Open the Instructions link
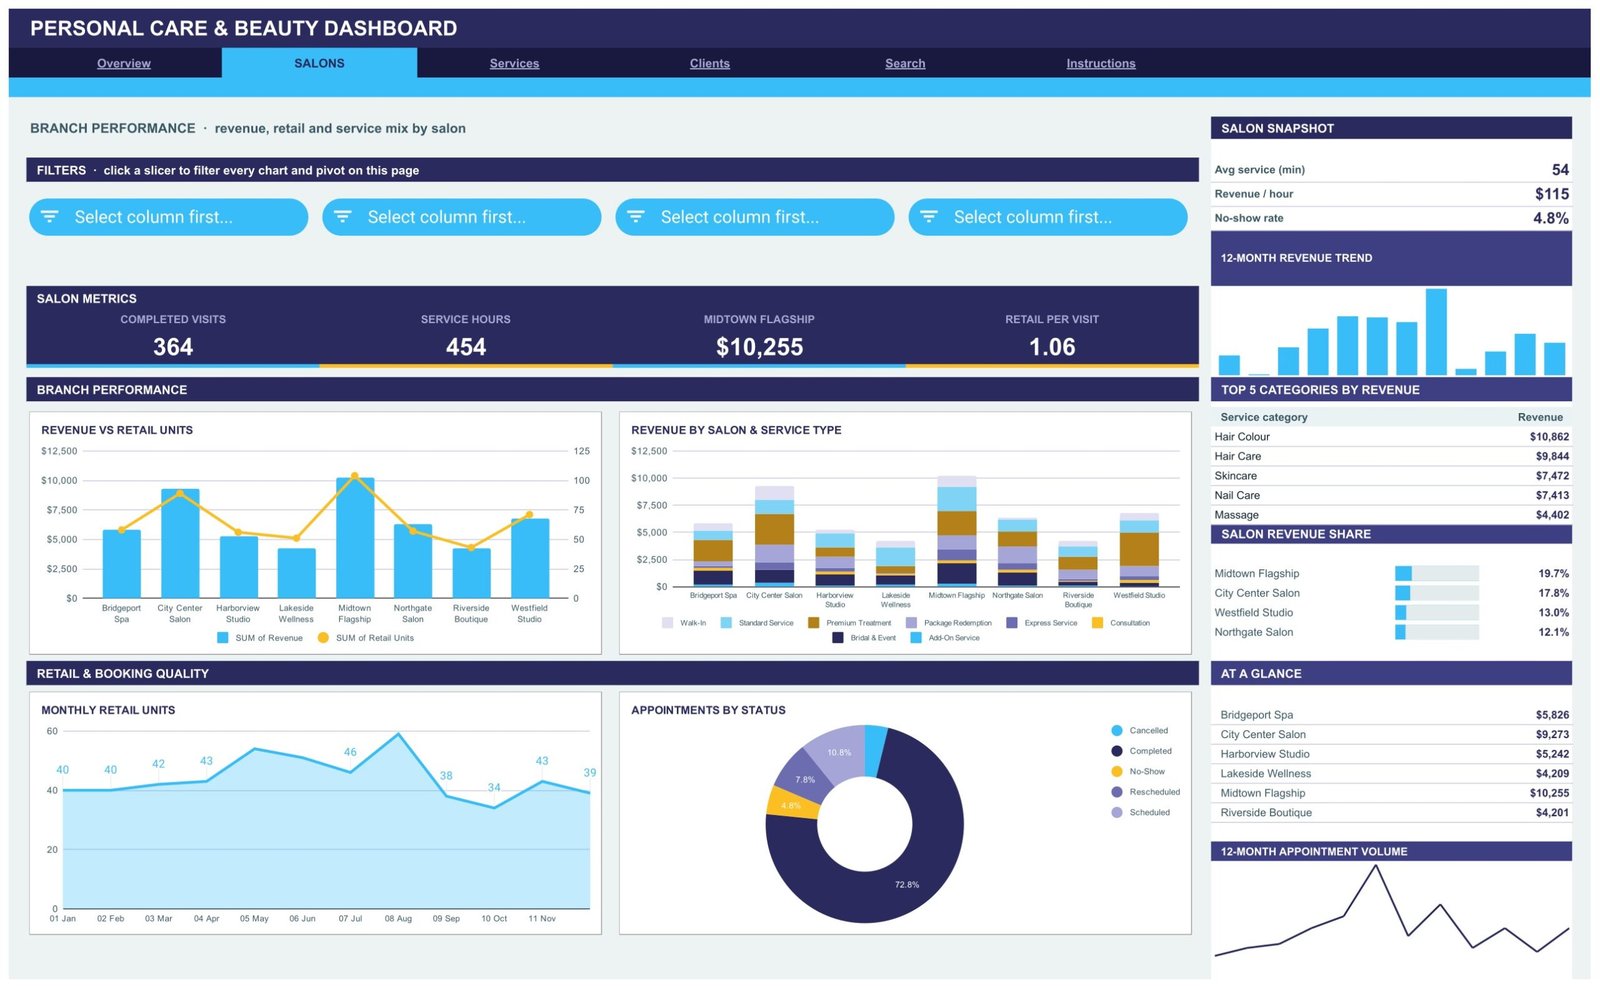The image size is (1600, 988). pyautogui.click(x=1101, y=63)
